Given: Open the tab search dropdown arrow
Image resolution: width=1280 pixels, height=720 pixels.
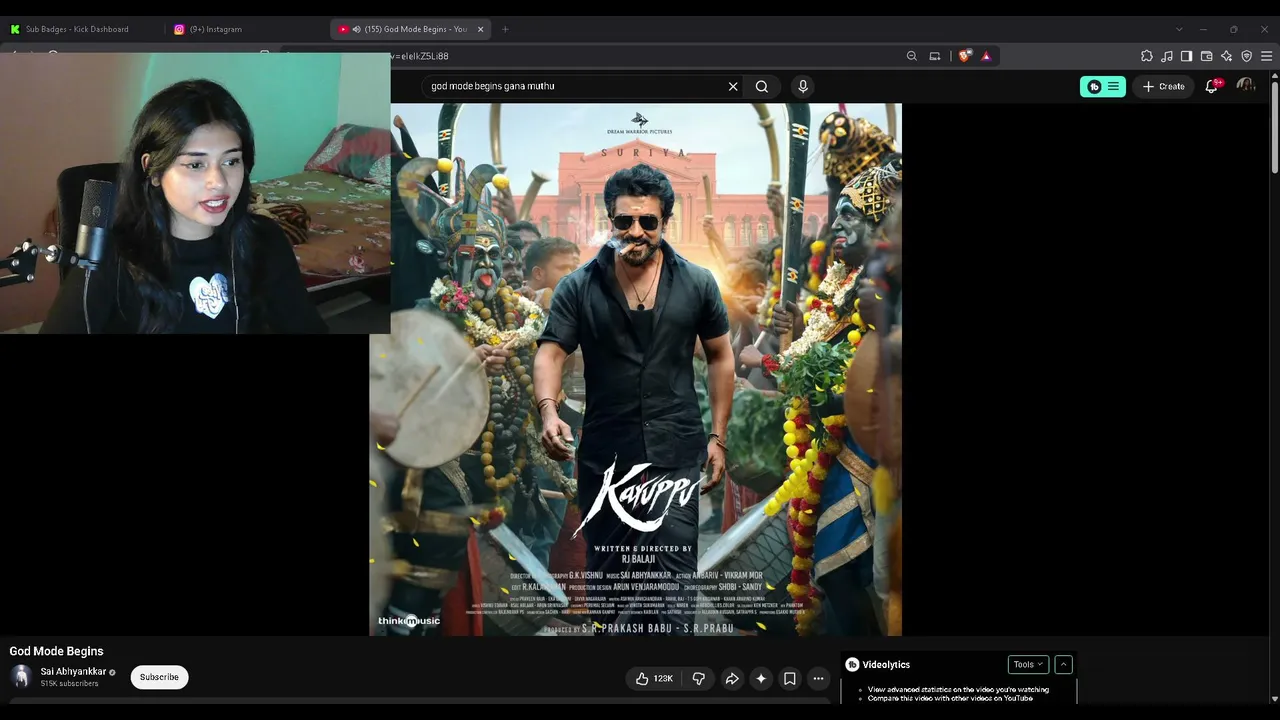Looking at the screenshot, I should coord(1179,29).
